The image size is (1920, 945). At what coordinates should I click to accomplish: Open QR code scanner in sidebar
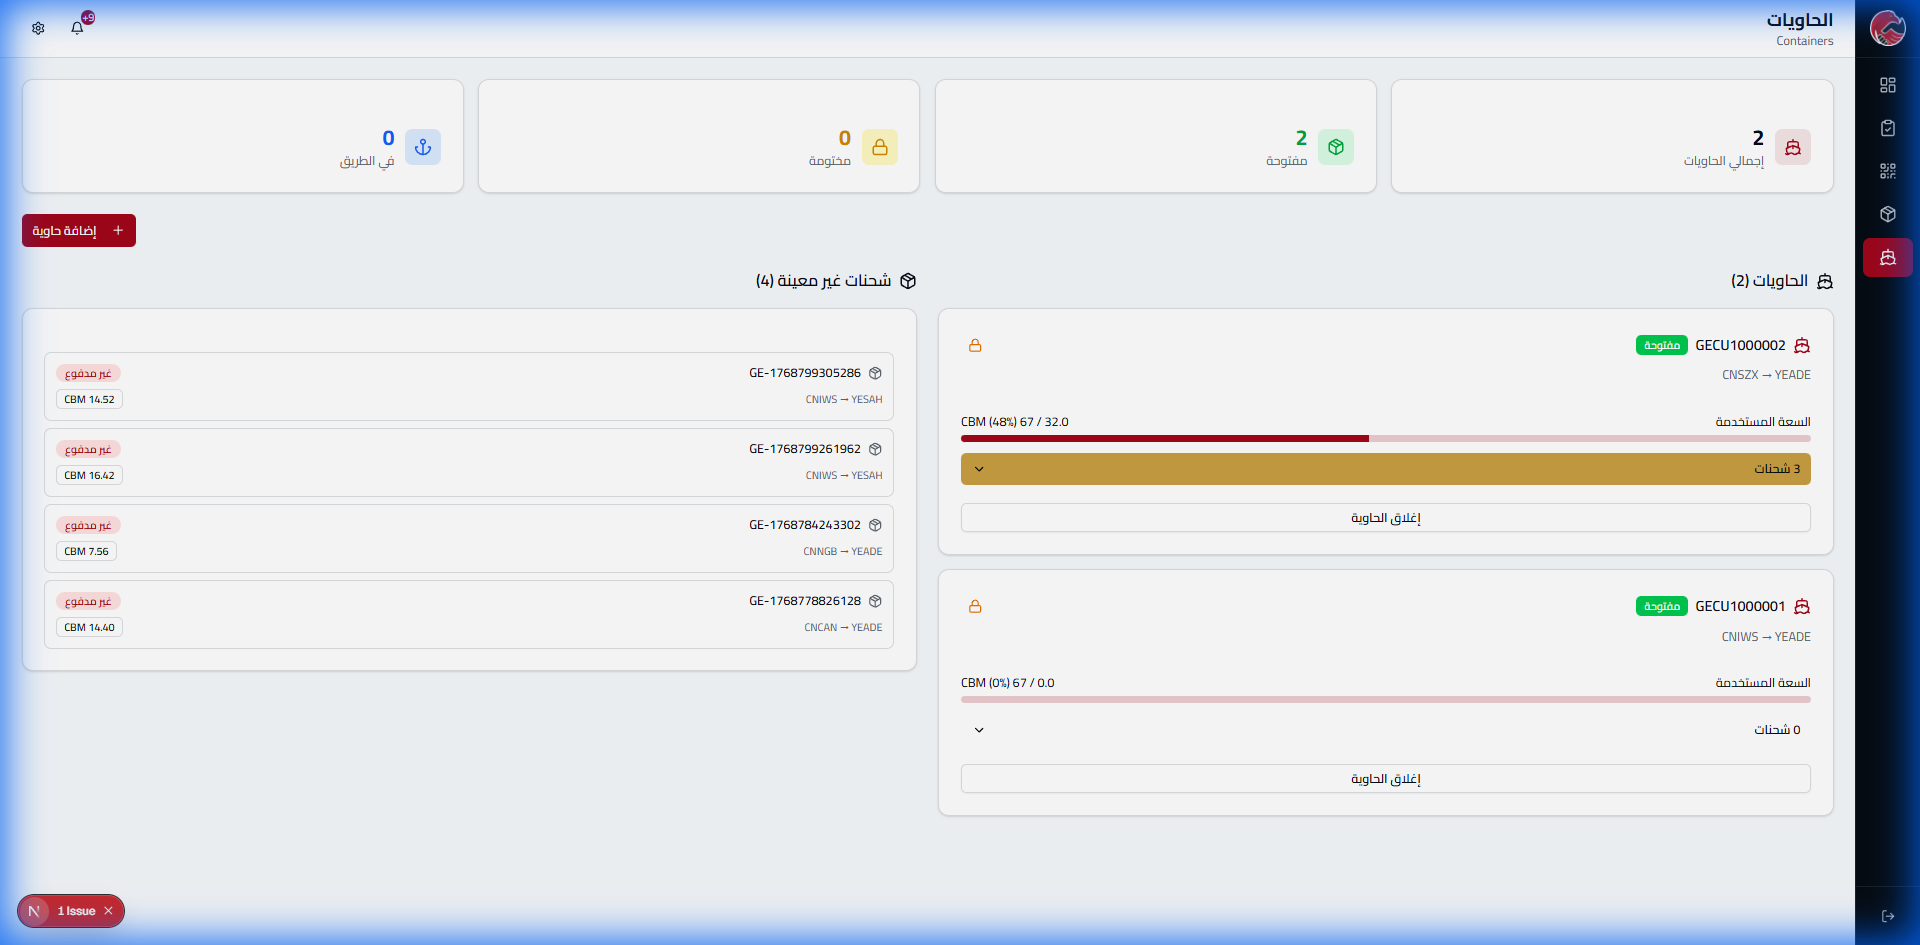click(x=1887, y=171)
